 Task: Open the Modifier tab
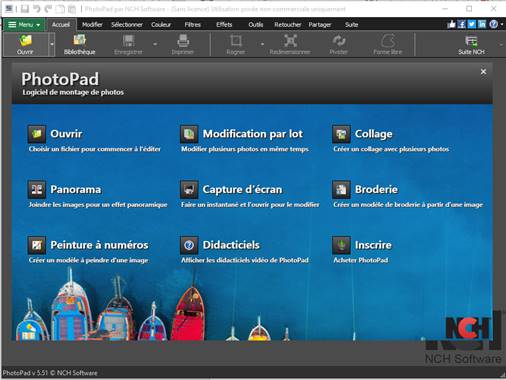point(92,25)
